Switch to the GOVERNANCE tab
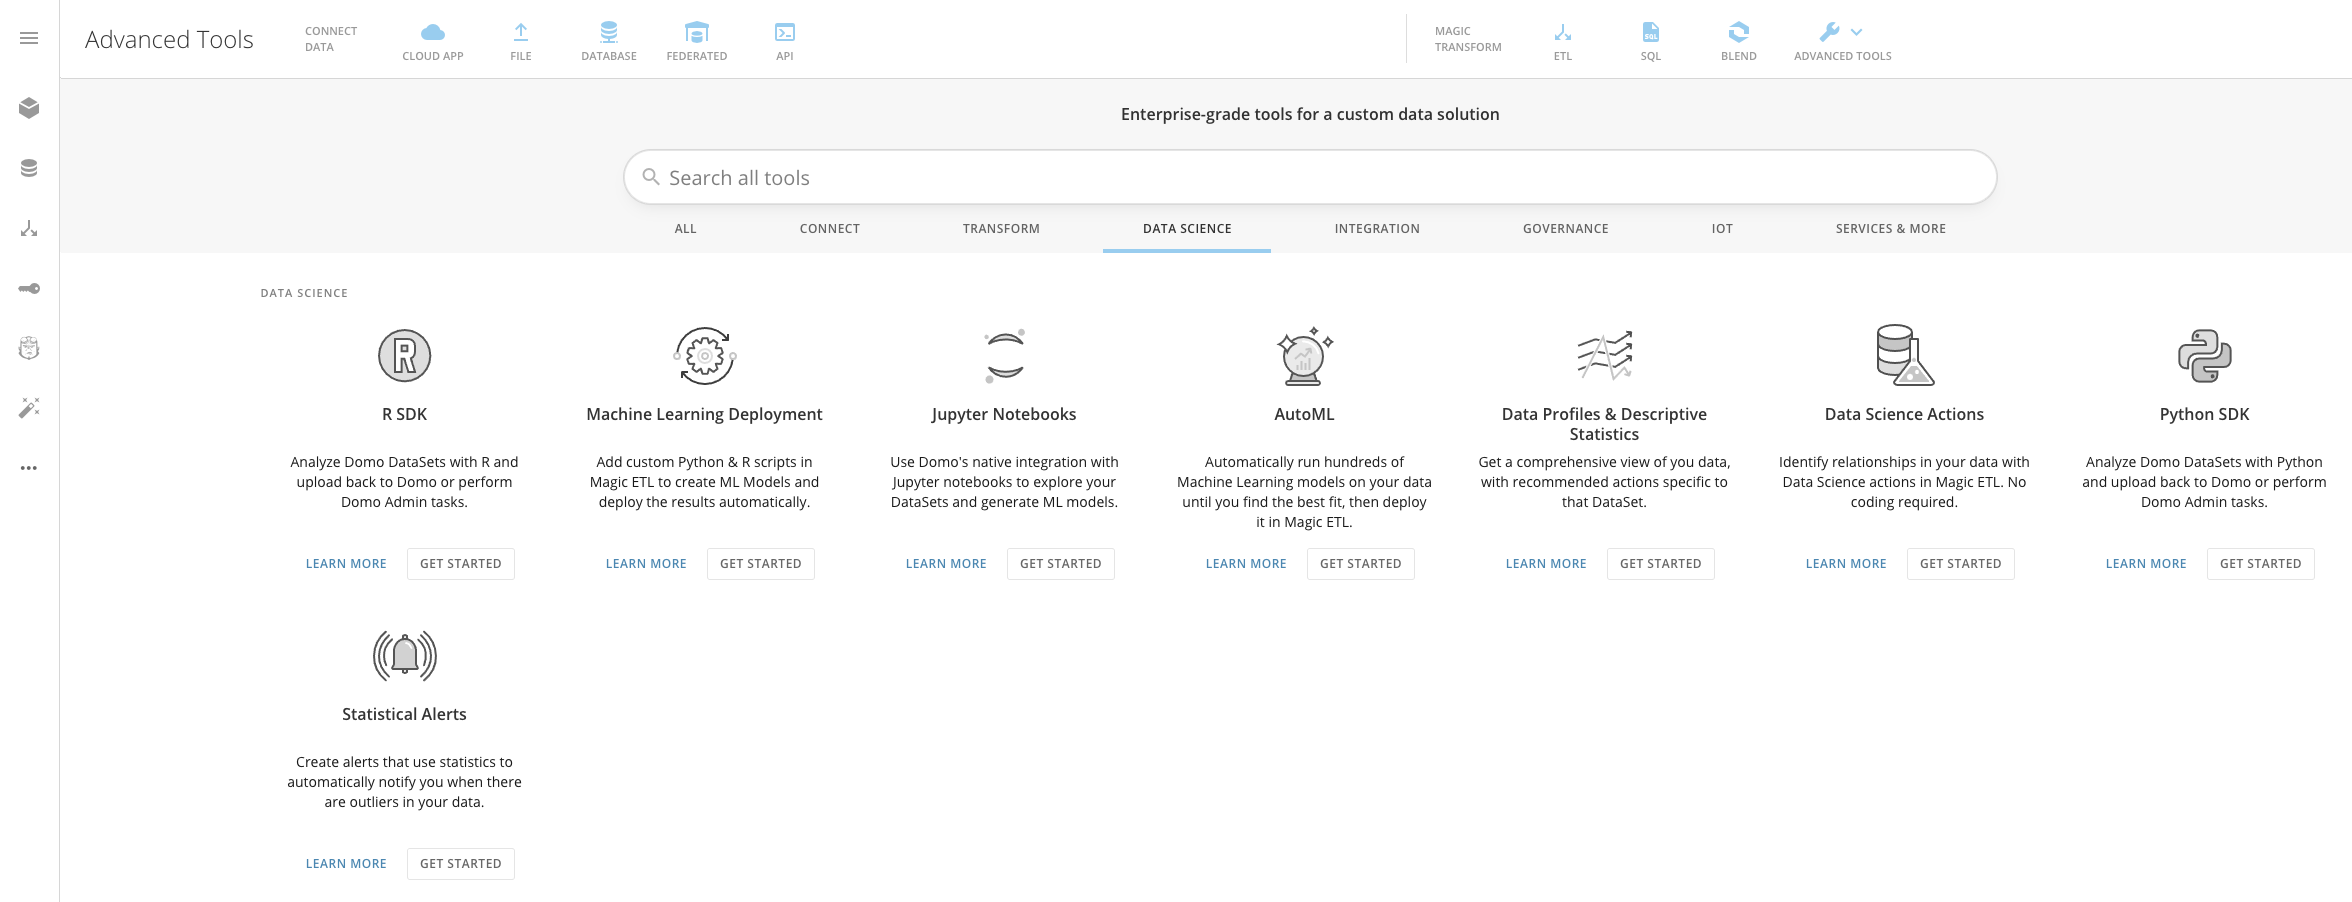This screenshot has height=902, width=2352. (x=1566, y=229)
